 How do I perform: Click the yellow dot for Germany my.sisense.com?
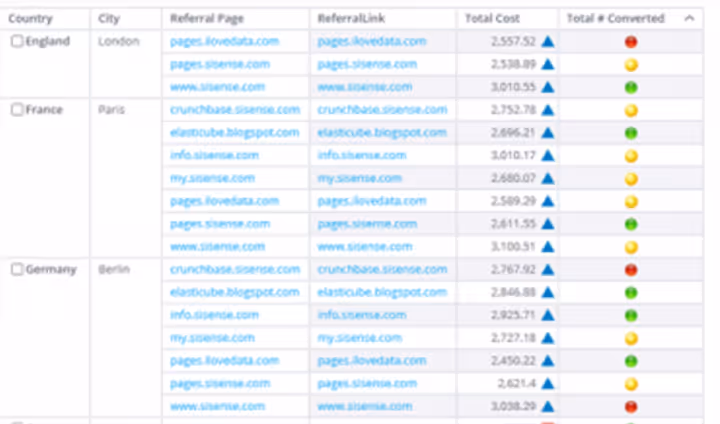(631, 338)
